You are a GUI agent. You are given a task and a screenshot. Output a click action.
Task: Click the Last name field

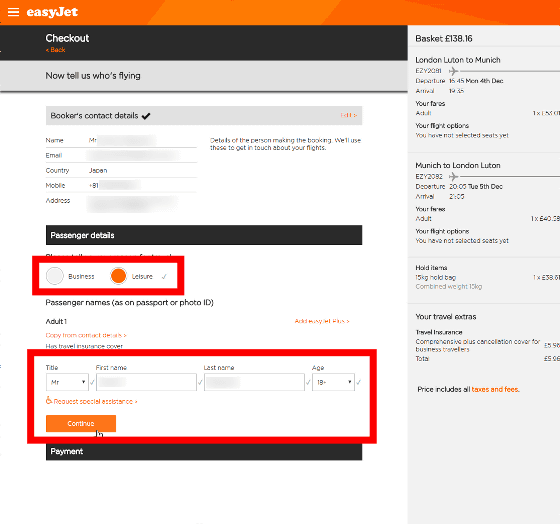(254, 382)
